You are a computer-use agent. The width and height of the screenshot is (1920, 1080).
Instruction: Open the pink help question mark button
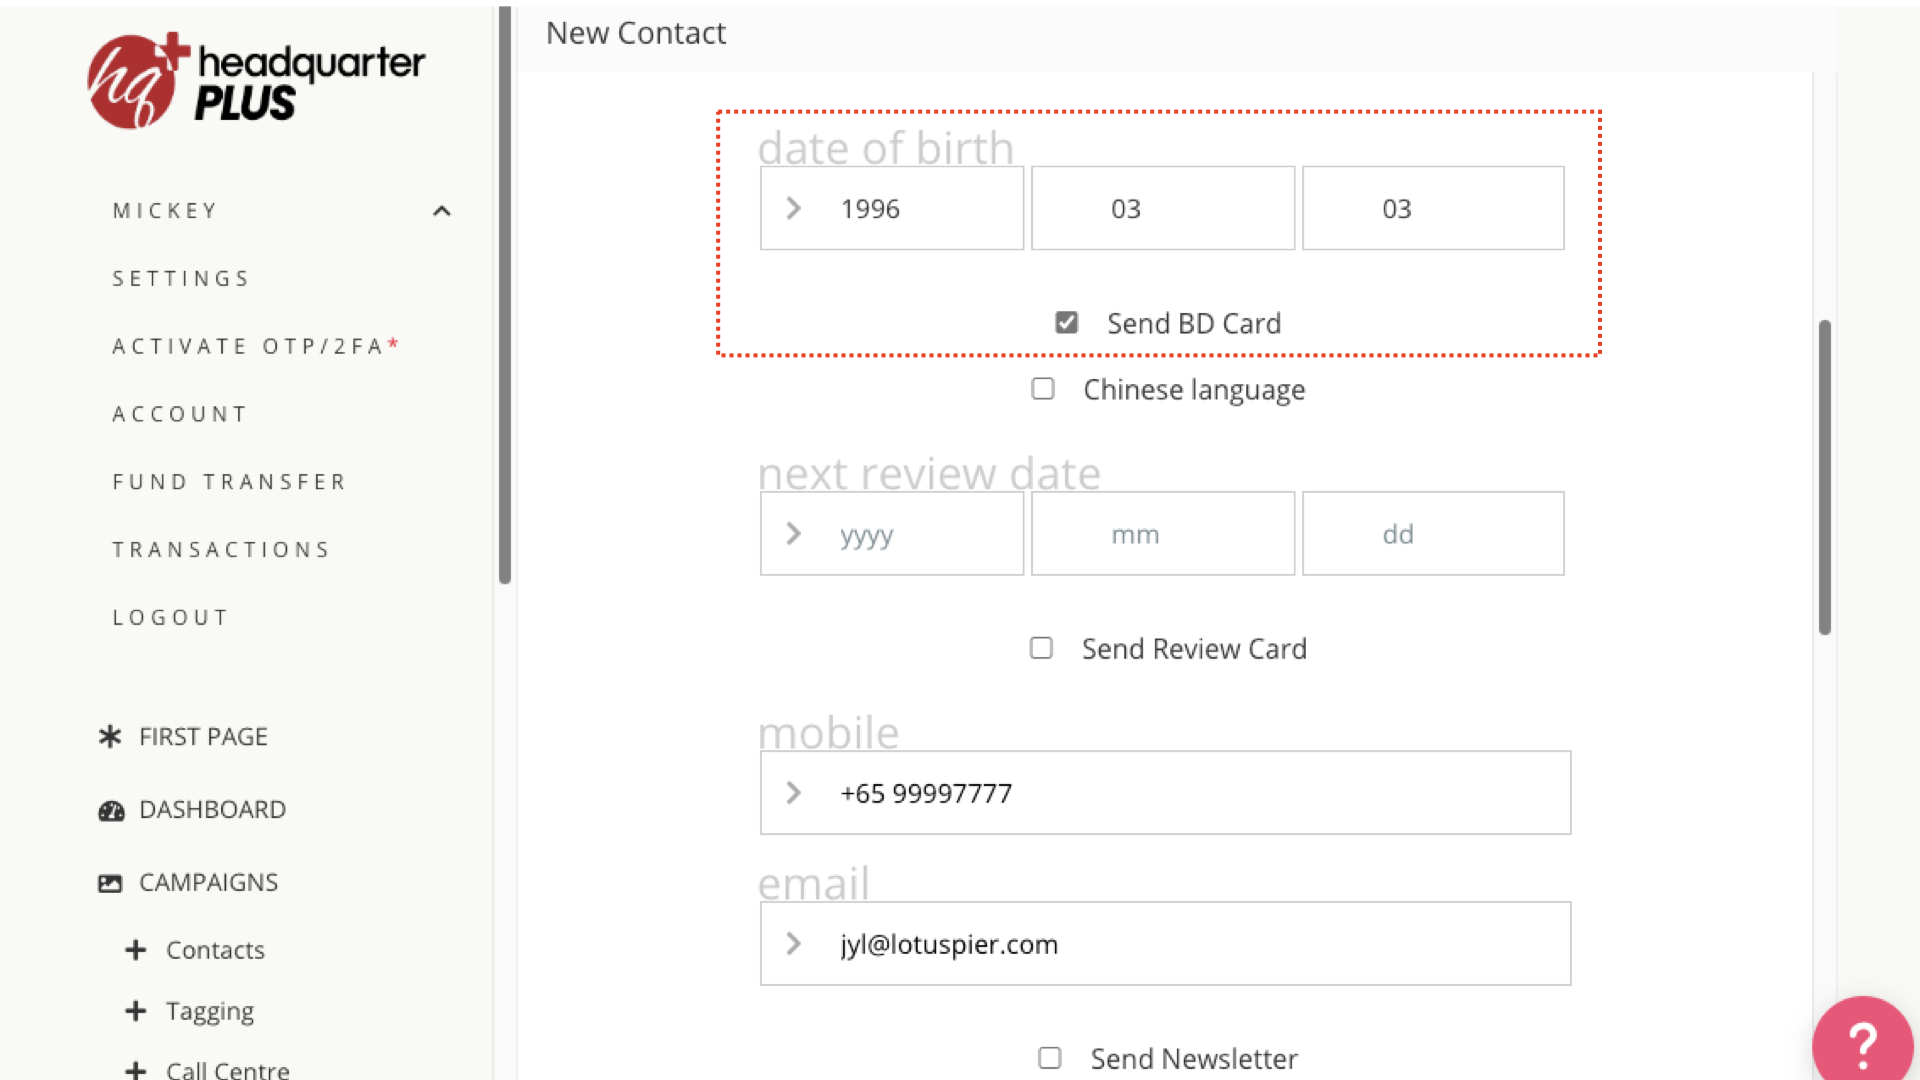pyautogui.click(x=1862, y=1044)
